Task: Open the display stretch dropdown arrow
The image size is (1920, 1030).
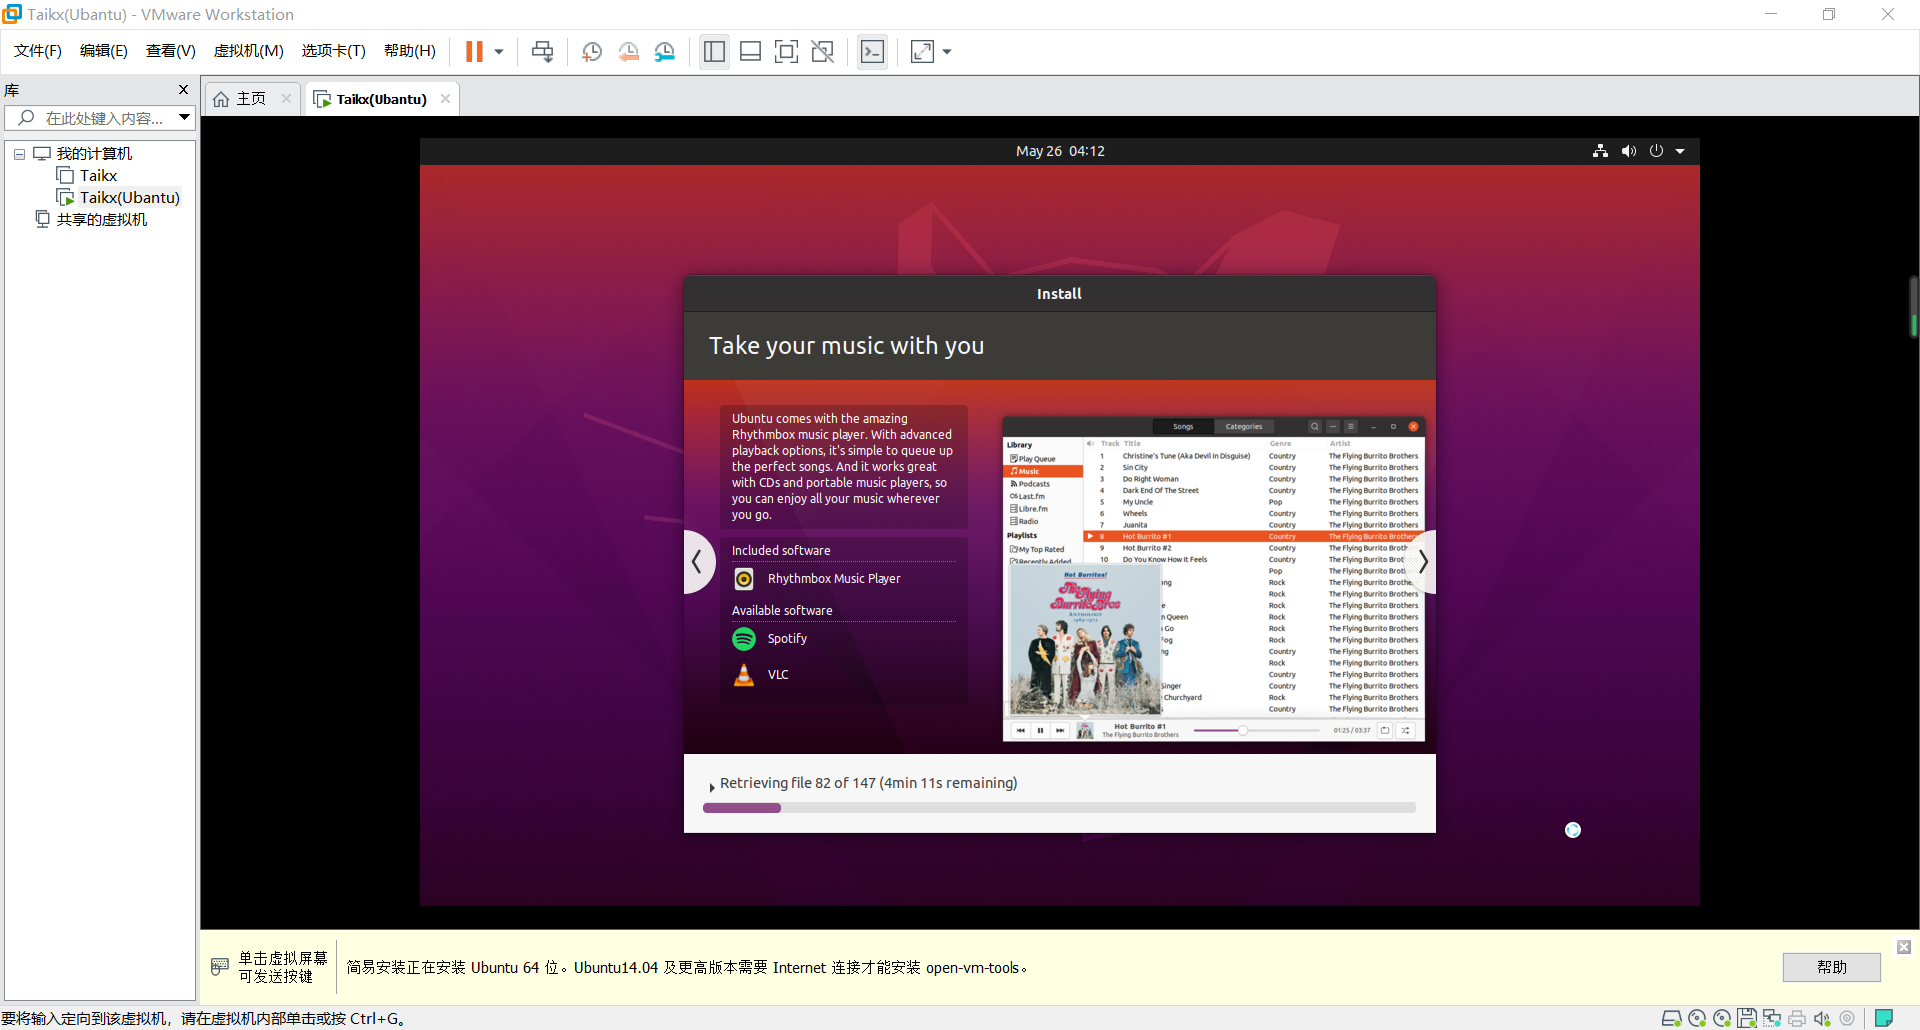Action: pos(946,51)
